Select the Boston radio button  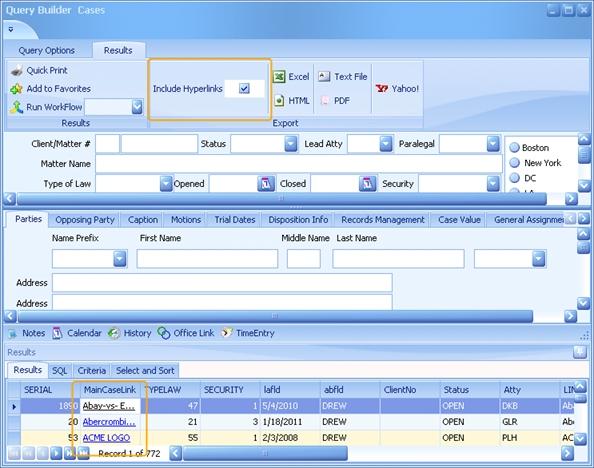514,147
